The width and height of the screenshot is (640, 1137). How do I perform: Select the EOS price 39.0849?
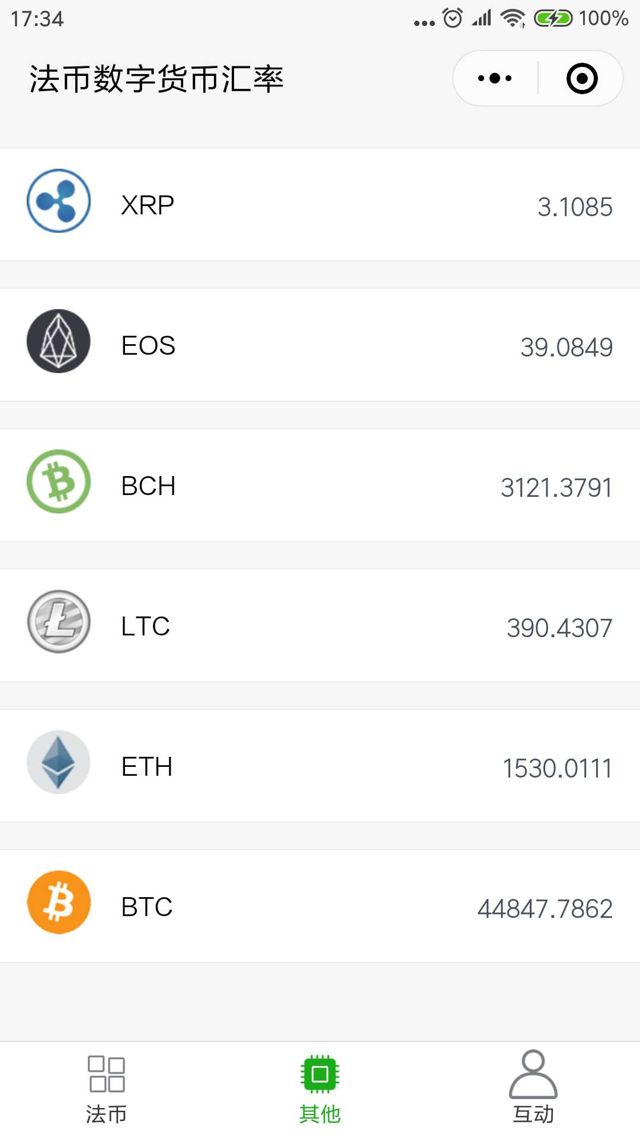pyautogui.click(x=566, y=348)
